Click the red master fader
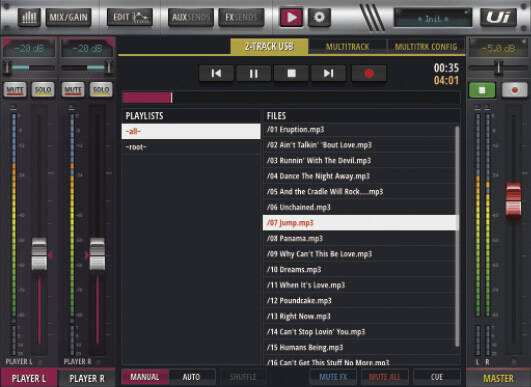Image resolution: width=531 pixels, height=387 pixels. tap(513, 200)
